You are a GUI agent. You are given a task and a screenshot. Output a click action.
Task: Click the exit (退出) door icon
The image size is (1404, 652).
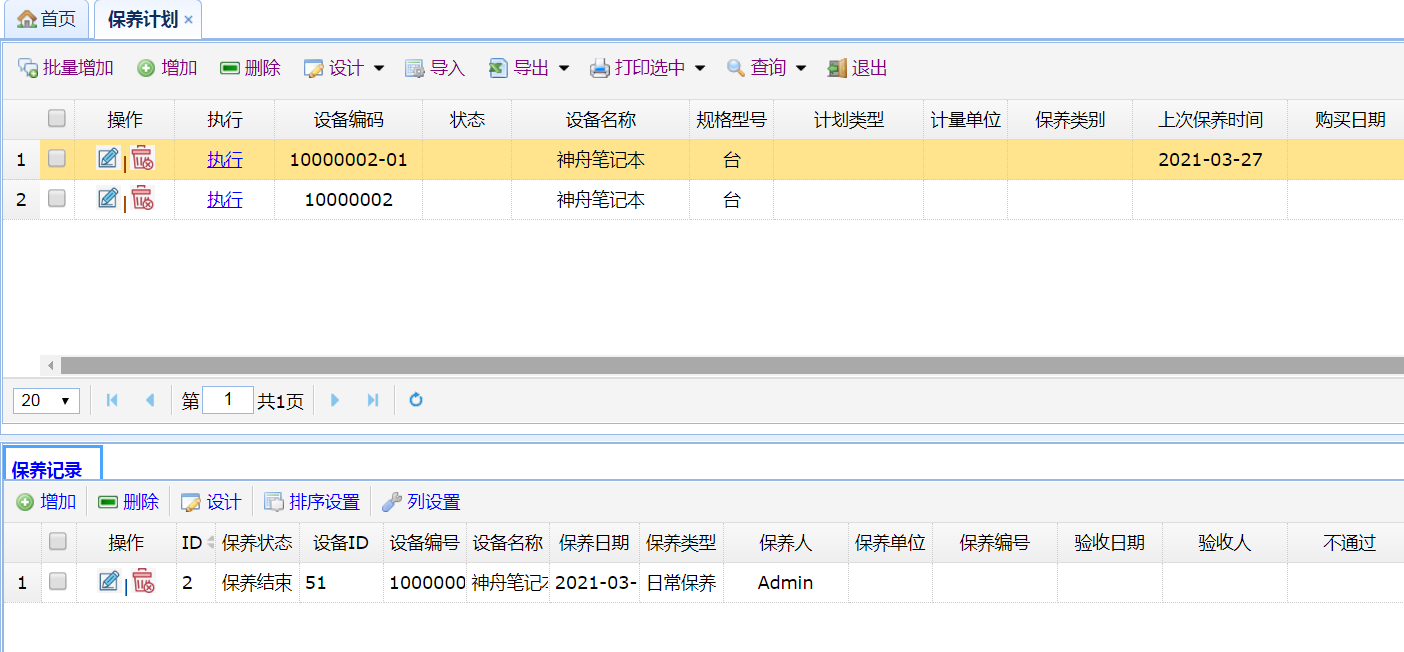[x=837, y=68]
